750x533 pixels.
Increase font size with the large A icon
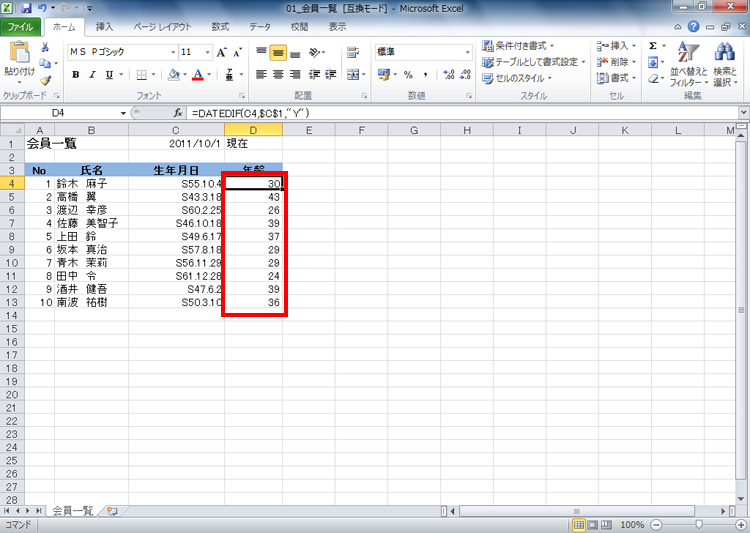click(221, 52)
